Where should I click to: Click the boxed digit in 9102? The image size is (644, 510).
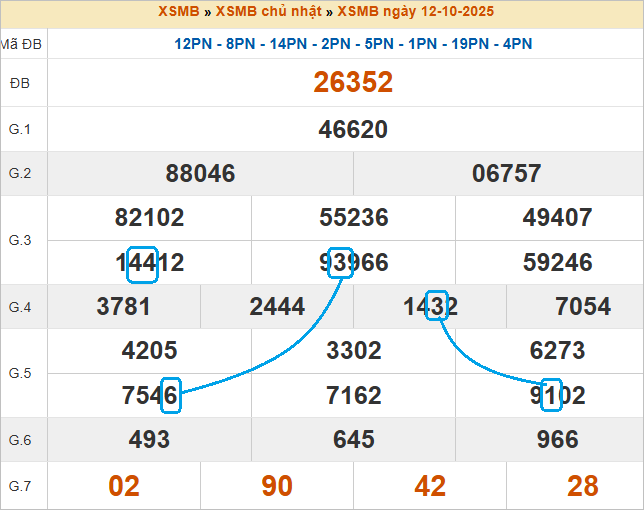551,395
